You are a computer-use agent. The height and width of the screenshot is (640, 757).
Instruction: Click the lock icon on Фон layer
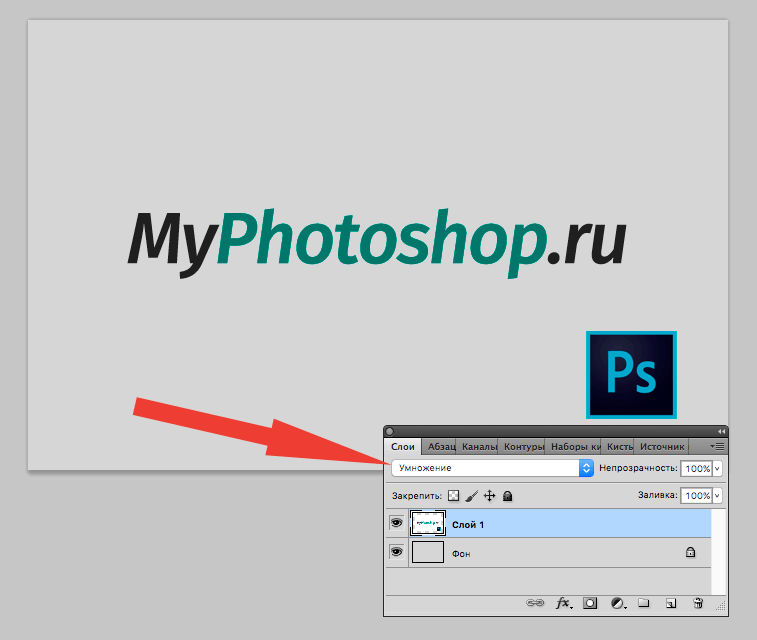690,551
